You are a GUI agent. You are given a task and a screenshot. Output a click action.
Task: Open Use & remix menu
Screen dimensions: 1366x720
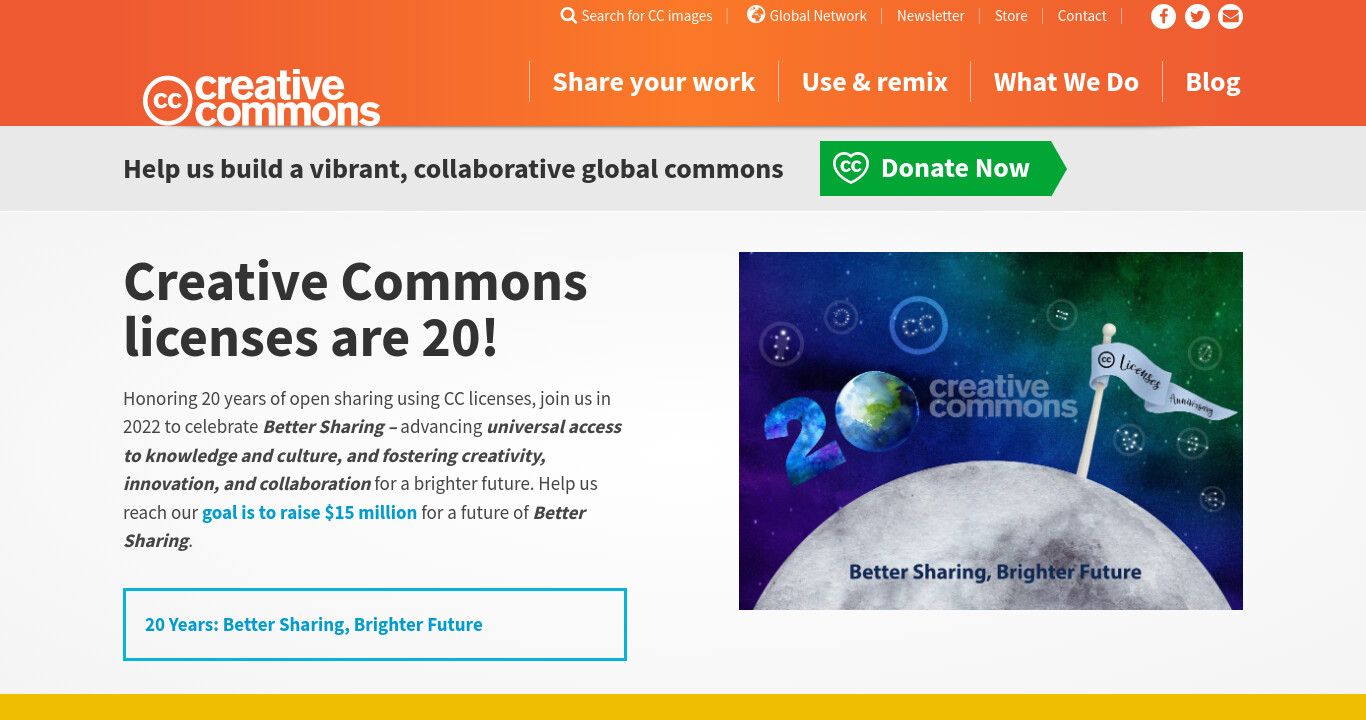coord(875,82)
